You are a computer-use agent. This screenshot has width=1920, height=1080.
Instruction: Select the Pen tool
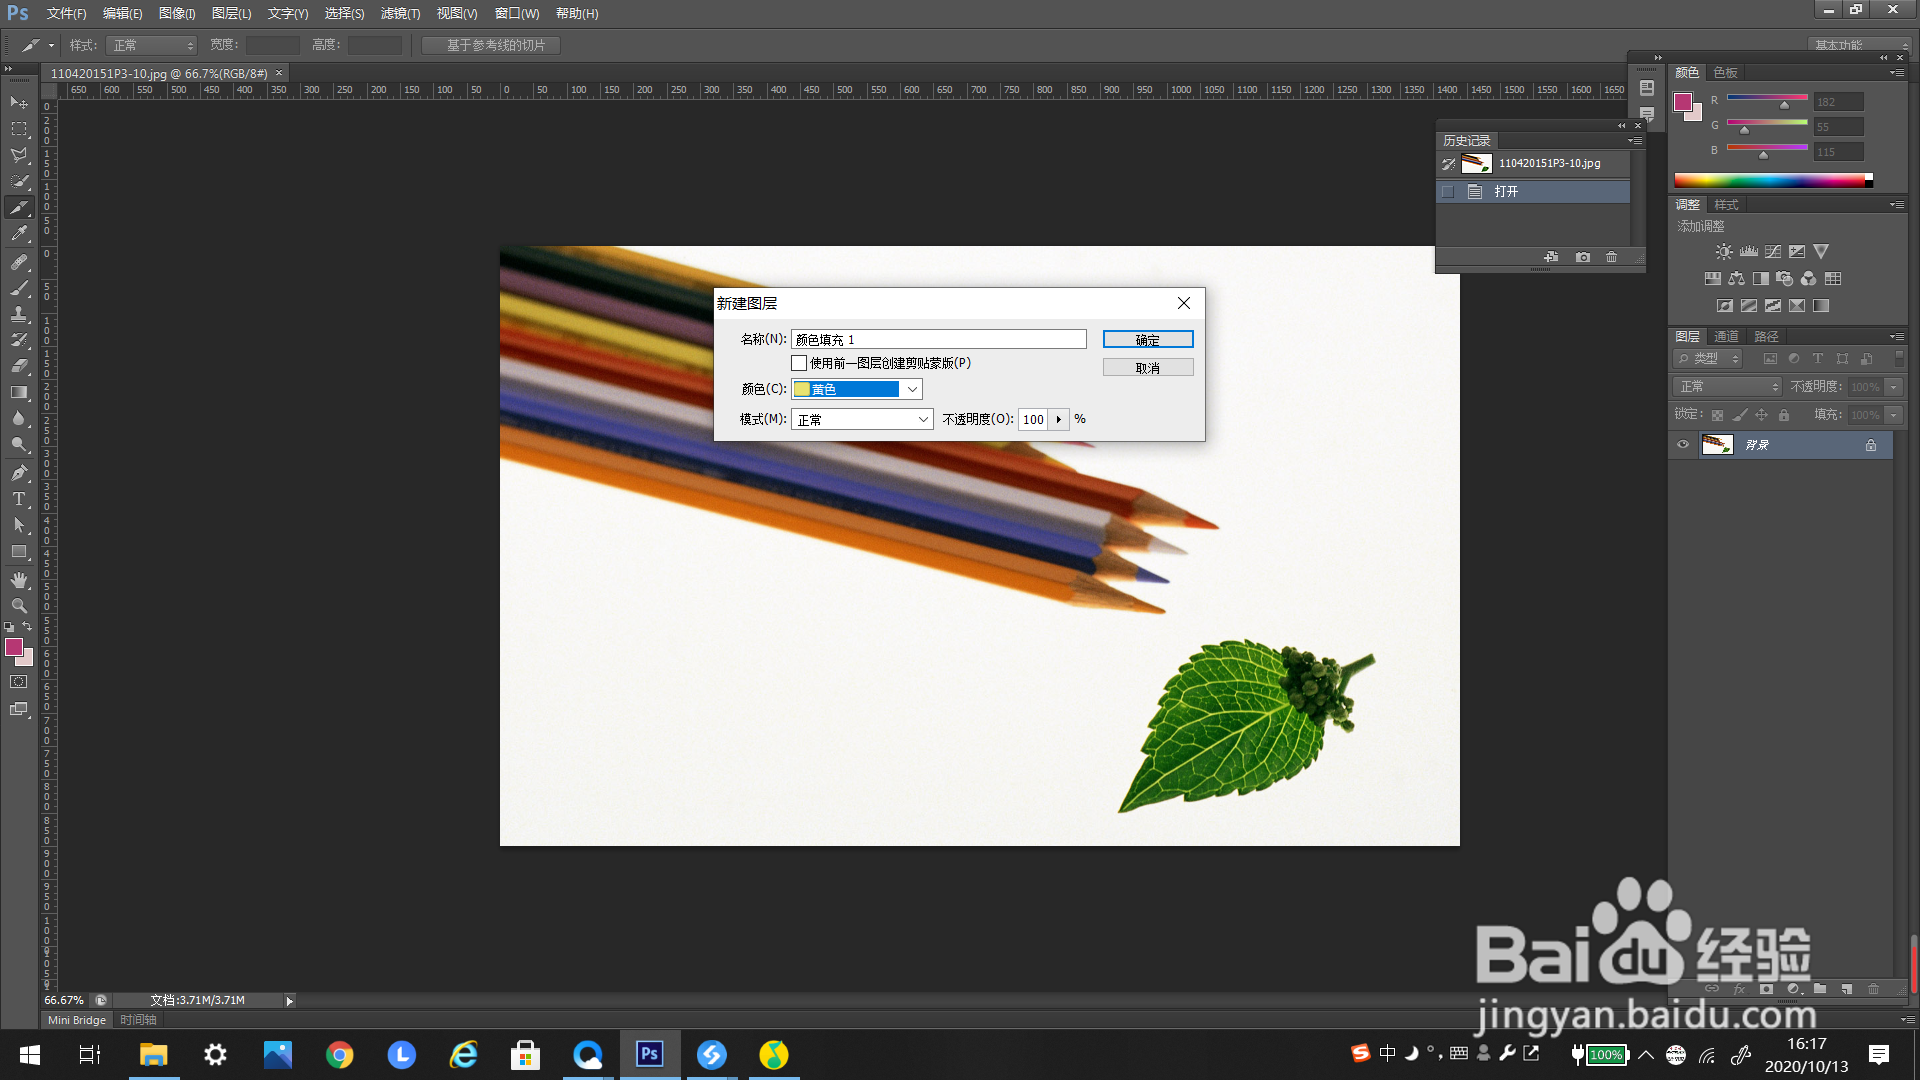tap(19, 473)
